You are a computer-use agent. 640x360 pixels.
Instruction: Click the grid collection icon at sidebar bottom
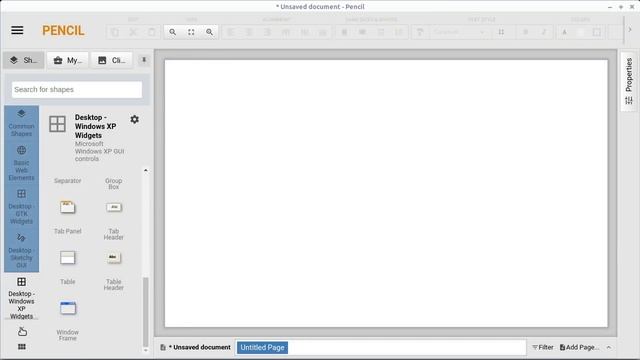[22, 347]
